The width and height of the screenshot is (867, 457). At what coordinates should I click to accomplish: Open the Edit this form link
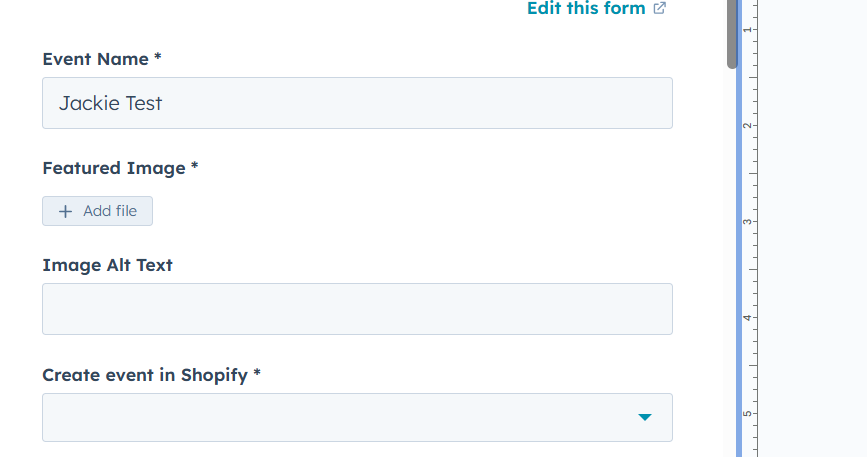point(586,9)
